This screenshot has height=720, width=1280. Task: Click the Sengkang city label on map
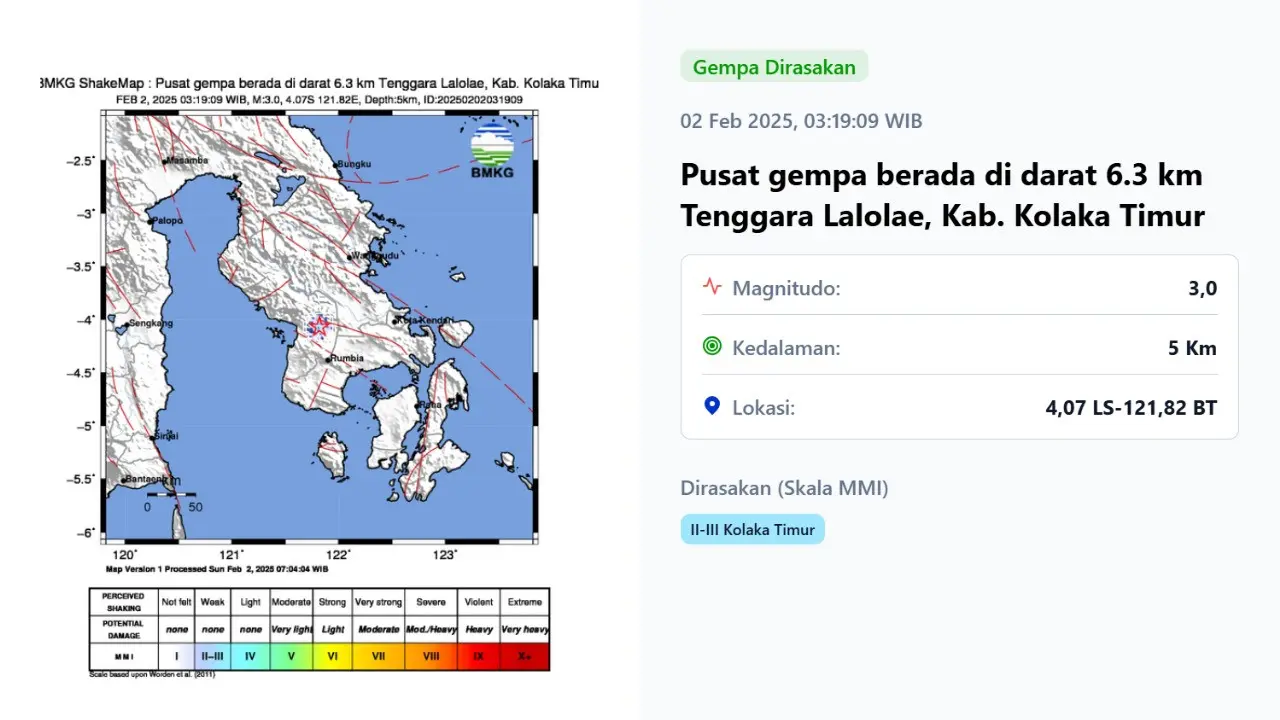click(x=151, y=323)
